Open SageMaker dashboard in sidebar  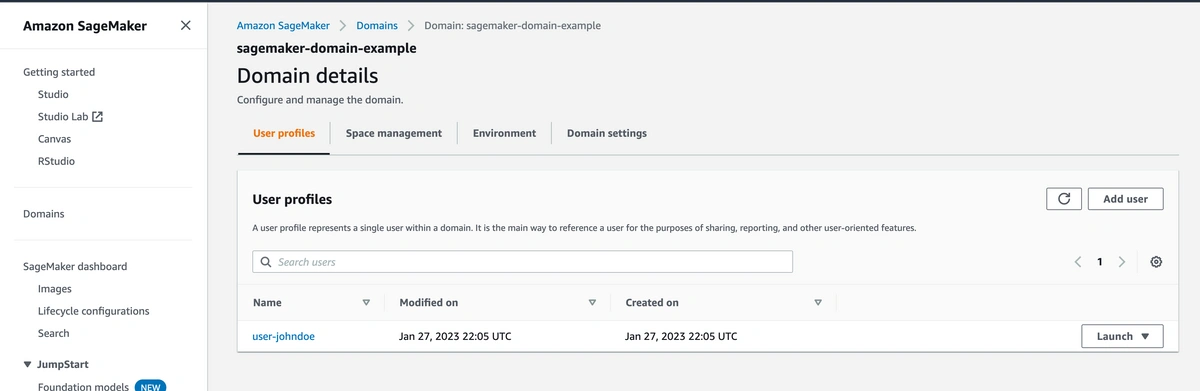(75, 266)
